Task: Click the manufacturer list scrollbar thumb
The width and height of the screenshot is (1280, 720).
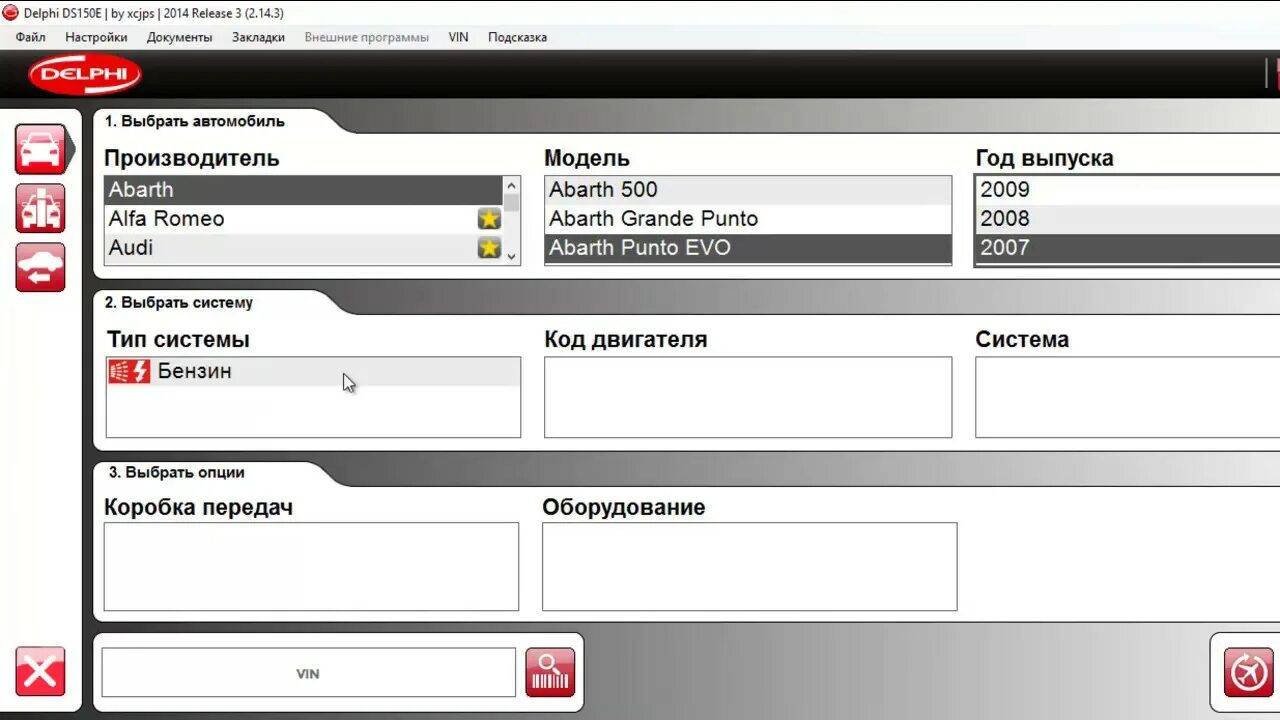Action: tap(512, 203)
